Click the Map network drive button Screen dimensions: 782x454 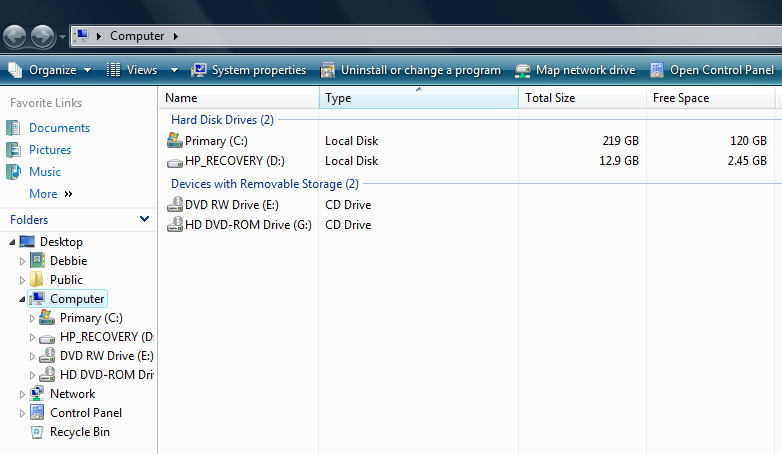[575, 70]
